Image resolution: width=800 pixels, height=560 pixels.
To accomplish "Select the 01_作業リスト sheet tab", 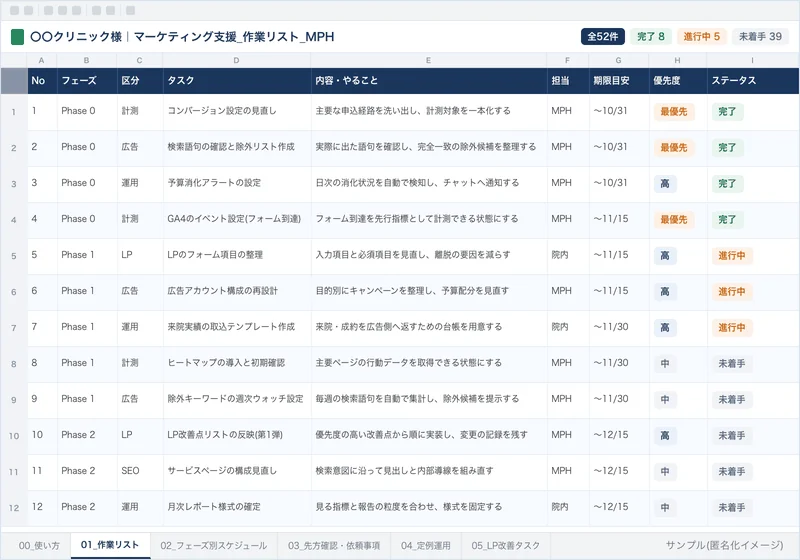I will point(110,545).
